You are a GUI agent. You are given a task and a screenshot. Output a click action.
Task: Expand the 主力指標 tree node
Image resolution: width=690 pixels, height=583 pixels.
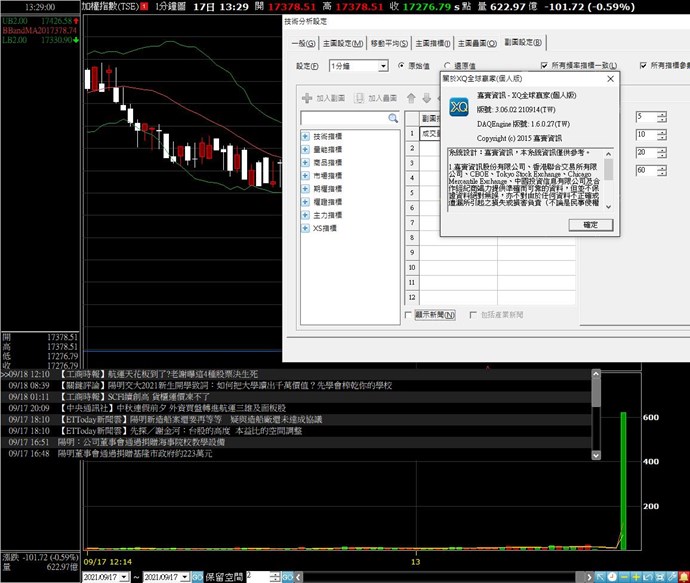coord(305,215)
